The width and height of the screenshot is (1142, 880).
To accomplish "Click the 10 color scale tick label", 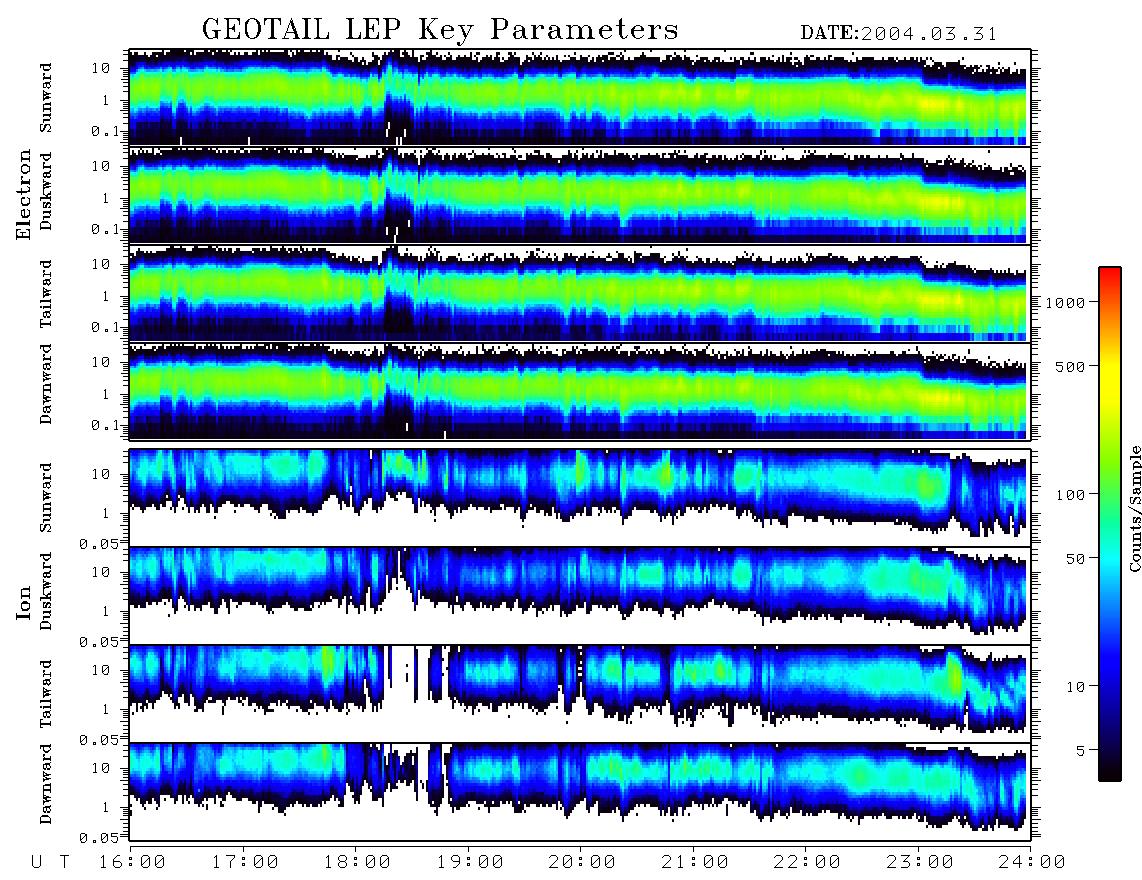I will (x=1075, y=687).
